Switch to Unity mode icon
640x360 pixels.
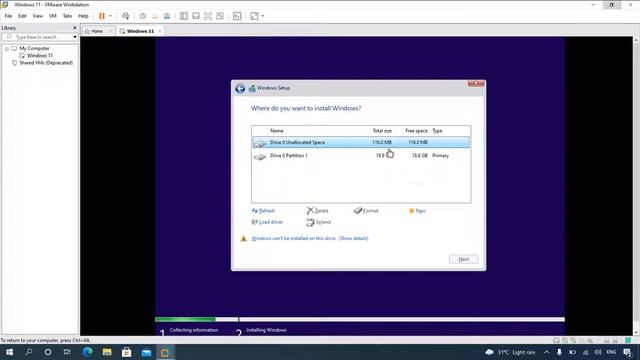tap(220, 16)
